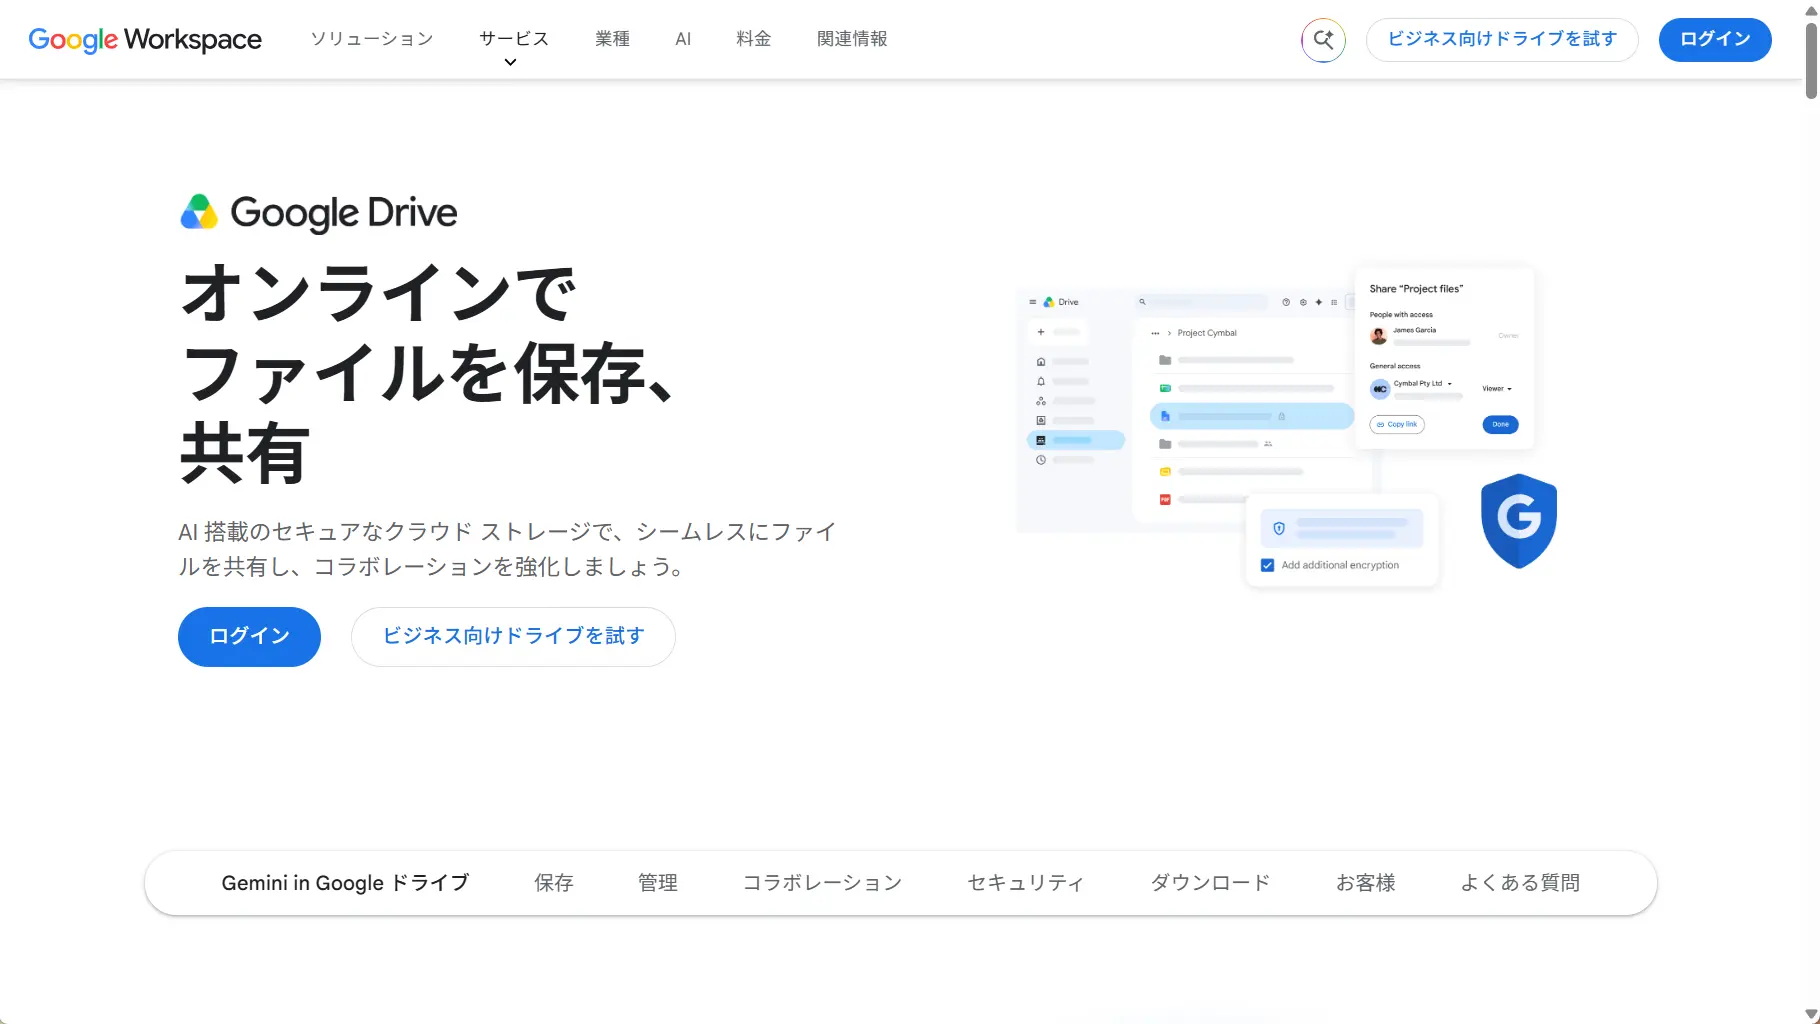The height and width of the screenshot is (1024, 1820).
Task: Click the hero blue ログイン button
Action: tap(249, 637)
